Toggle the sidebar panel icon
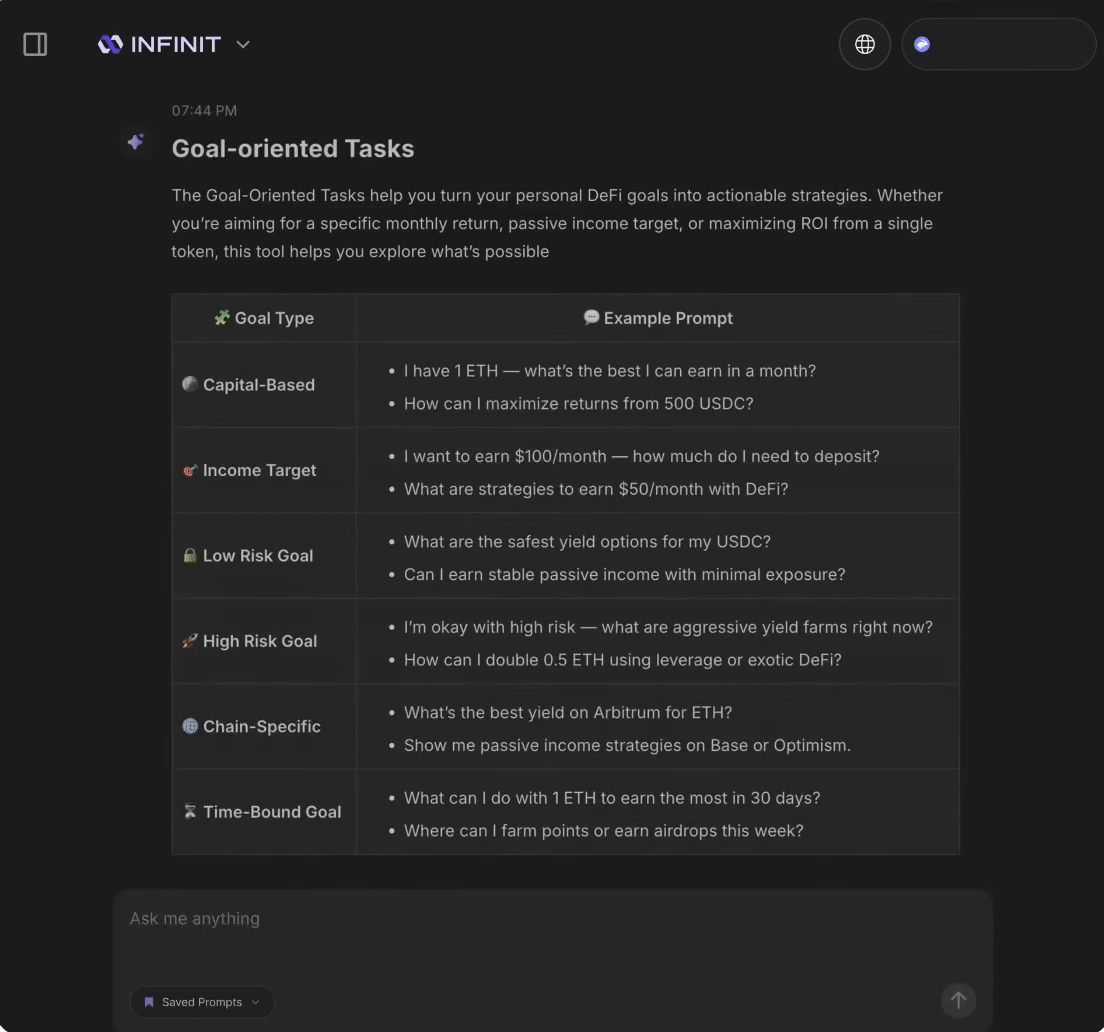Screen dimensions: 1104x1032 (x=35, y=44)
